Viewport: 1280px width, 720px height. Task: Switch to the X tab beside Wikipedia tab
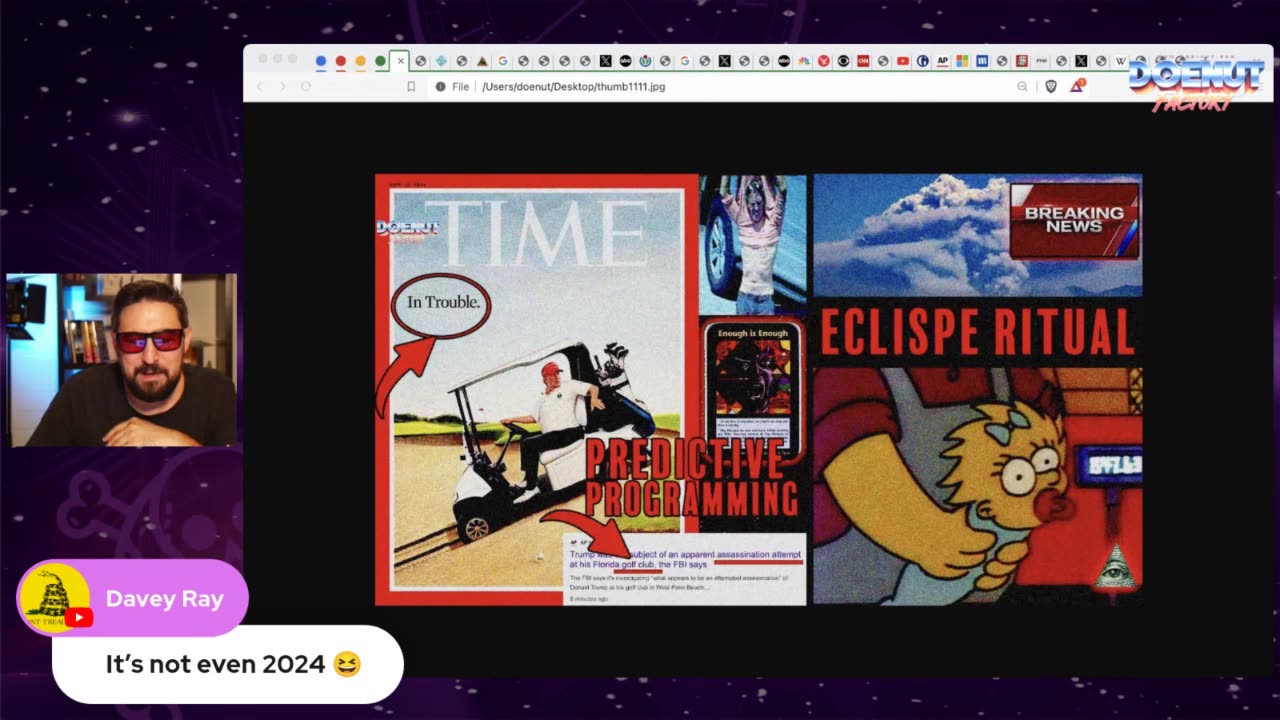[1081, 61]
